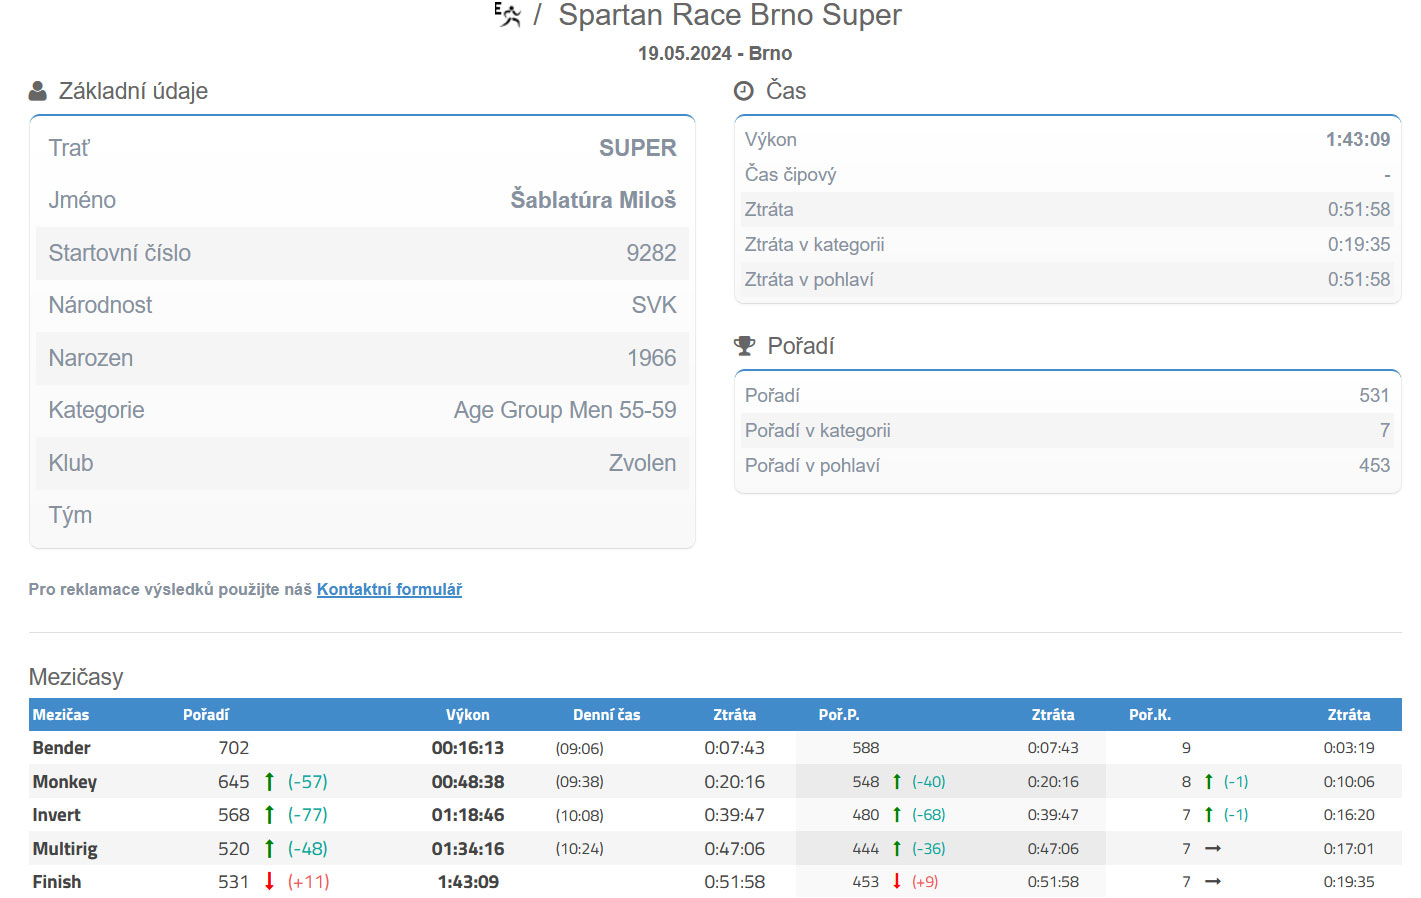This screenshot has height=898, width=1421.
Task: Click green arrow beside 444 in Multirig row
Action: tap(897, 849)
